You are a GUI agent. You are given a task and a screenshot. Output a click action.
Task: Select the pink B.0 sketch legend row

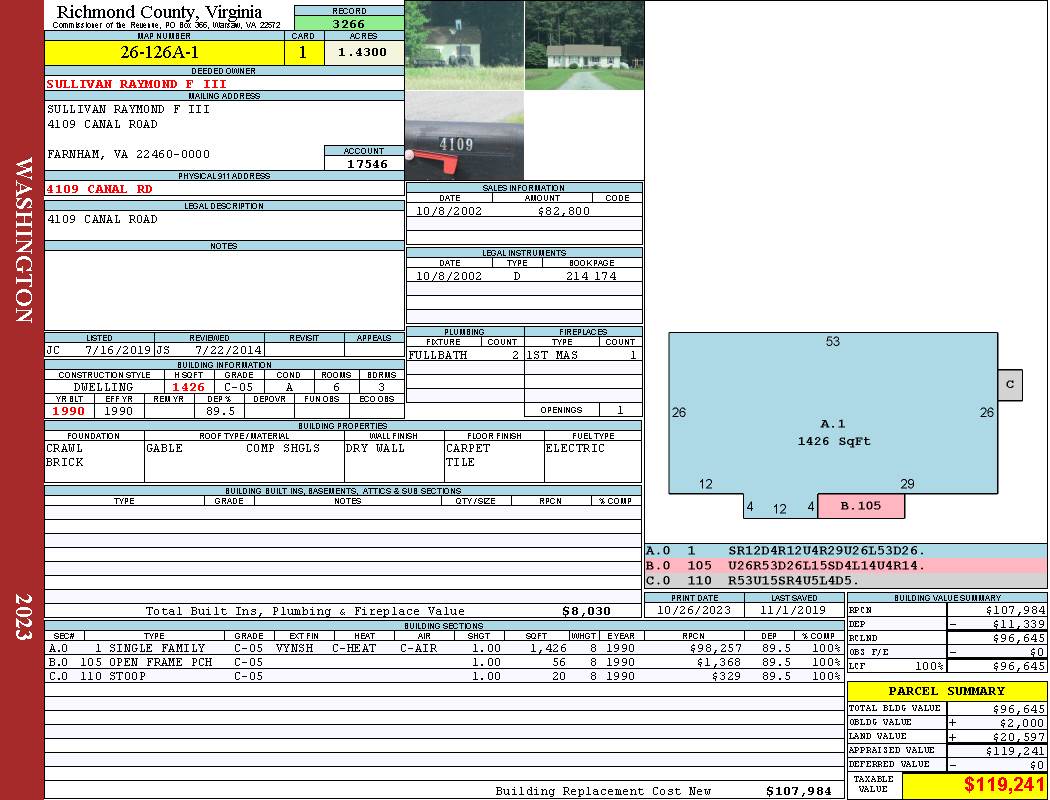tap(845, 565)
